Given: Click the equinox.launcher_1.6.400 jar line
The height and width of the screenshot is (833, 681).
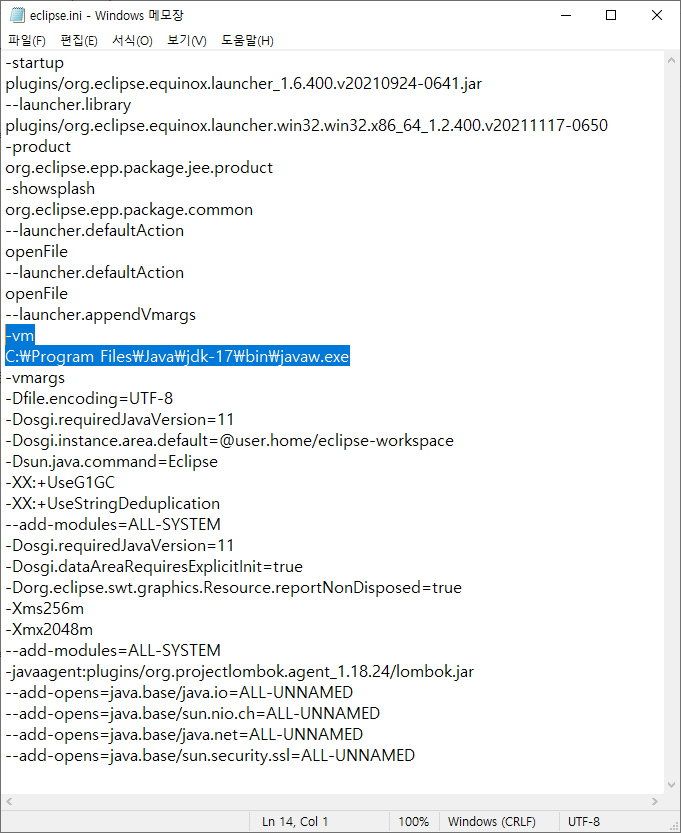Looking at the screenshot, I should tap(244, 83).
